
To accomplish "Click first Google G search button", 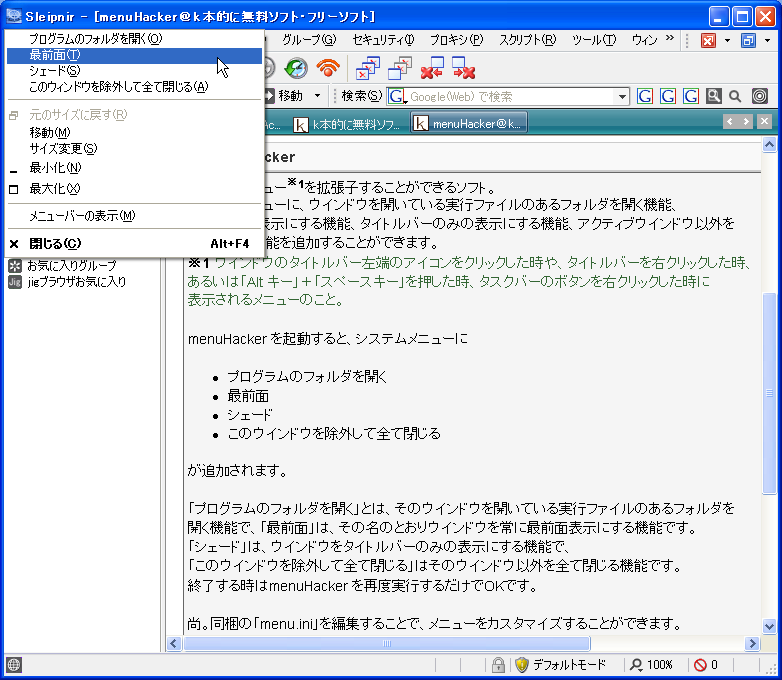I will point(645,96).
